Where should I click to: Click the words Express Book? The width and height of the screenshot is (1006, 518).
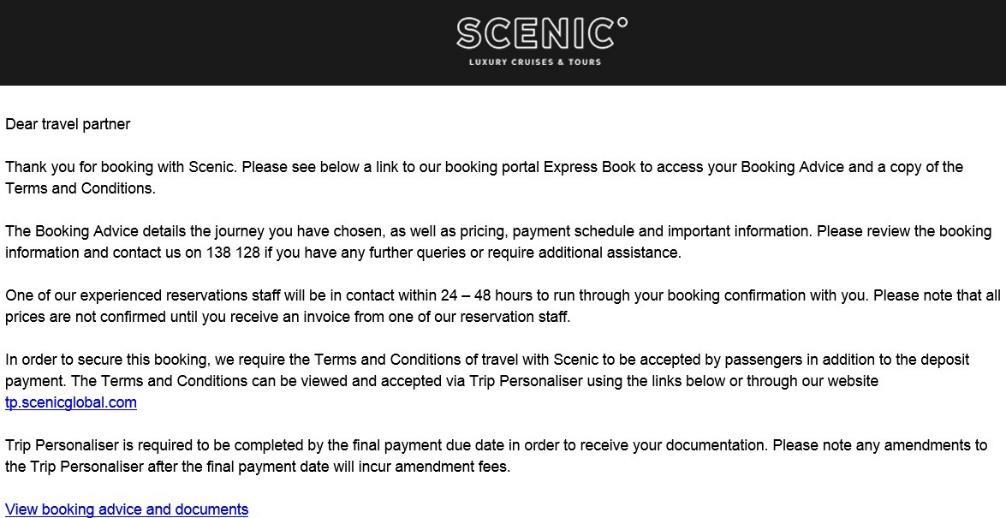pyautogui.click(x=590, y=167)
